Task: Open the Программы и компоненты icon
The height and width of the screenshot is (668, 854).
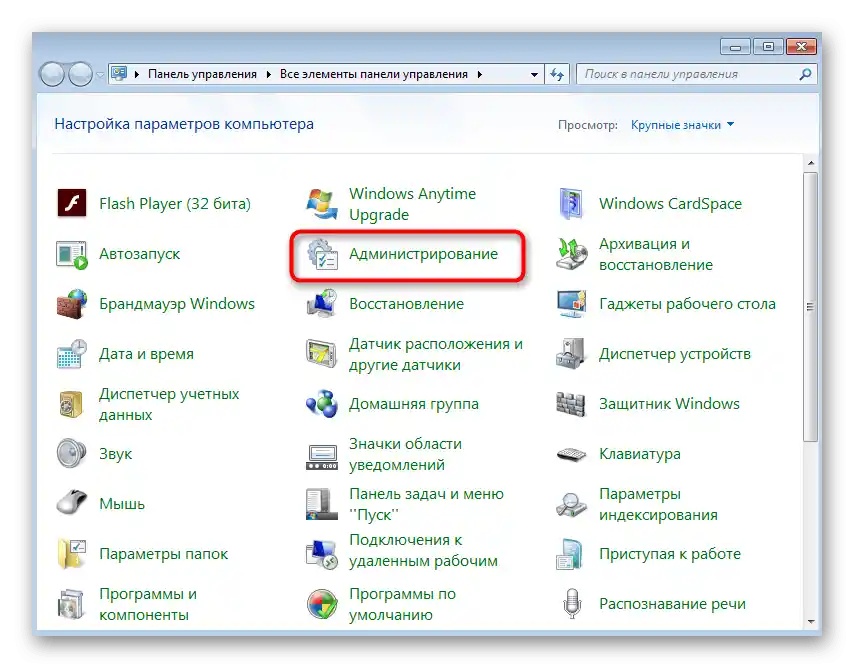Action: (x=72, y=604)
